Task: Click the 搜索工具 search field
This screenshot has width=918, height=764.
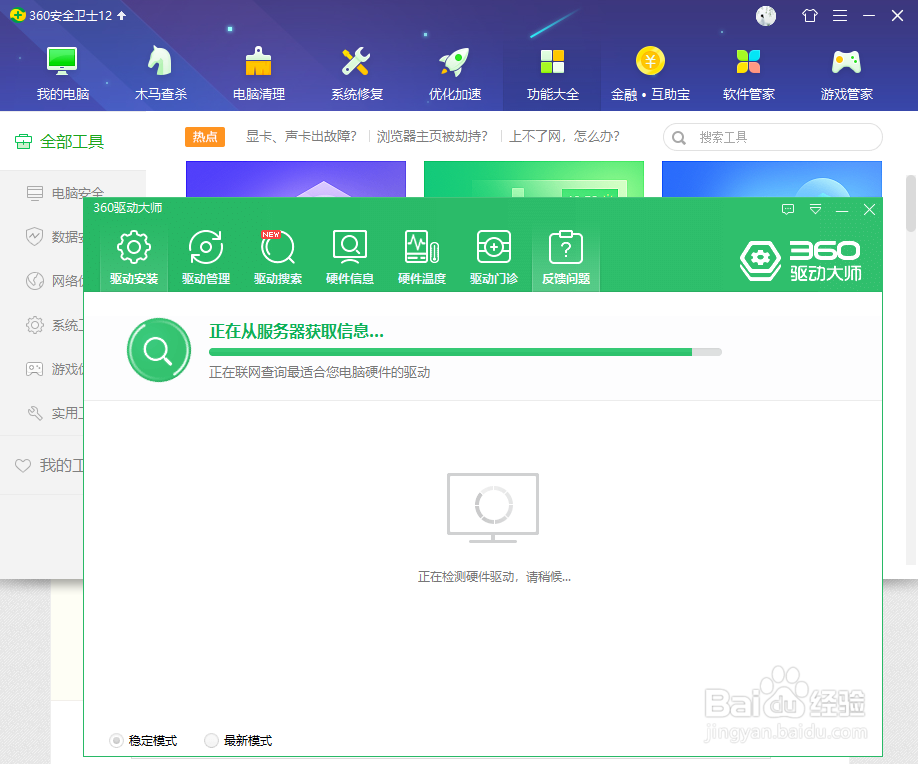Action: point(772,138)
